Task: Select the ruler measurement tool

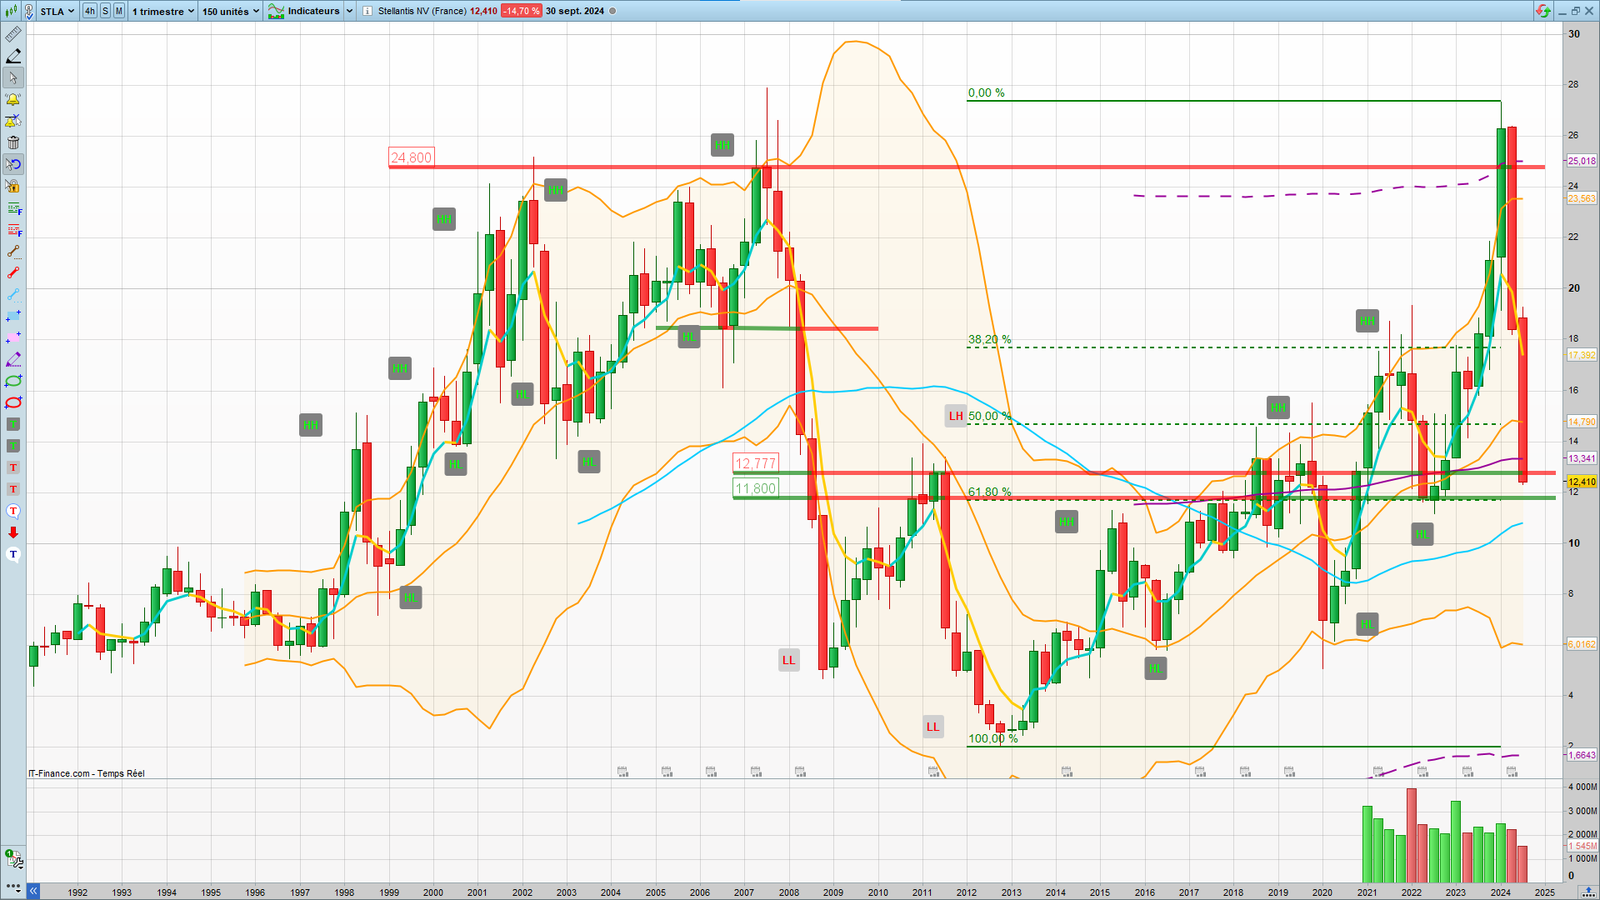Action: click(x=13, y=34)
